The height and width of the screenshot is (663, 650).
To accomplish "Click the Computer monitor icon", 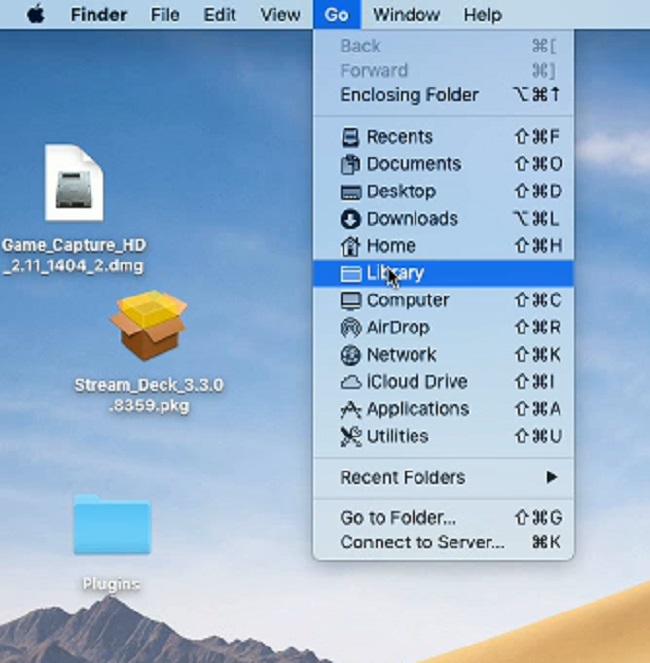I will point(351,301).
